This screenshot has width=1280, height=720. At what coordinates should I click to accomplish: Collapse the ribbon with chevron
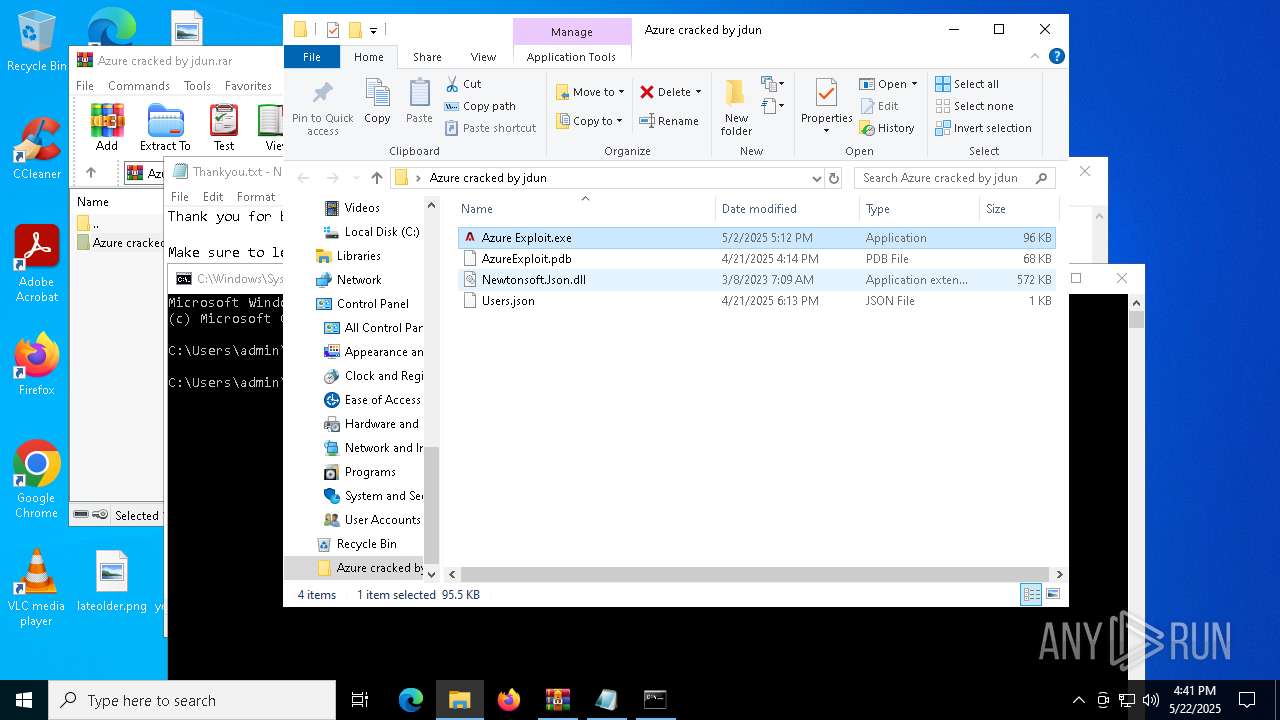1036,57
